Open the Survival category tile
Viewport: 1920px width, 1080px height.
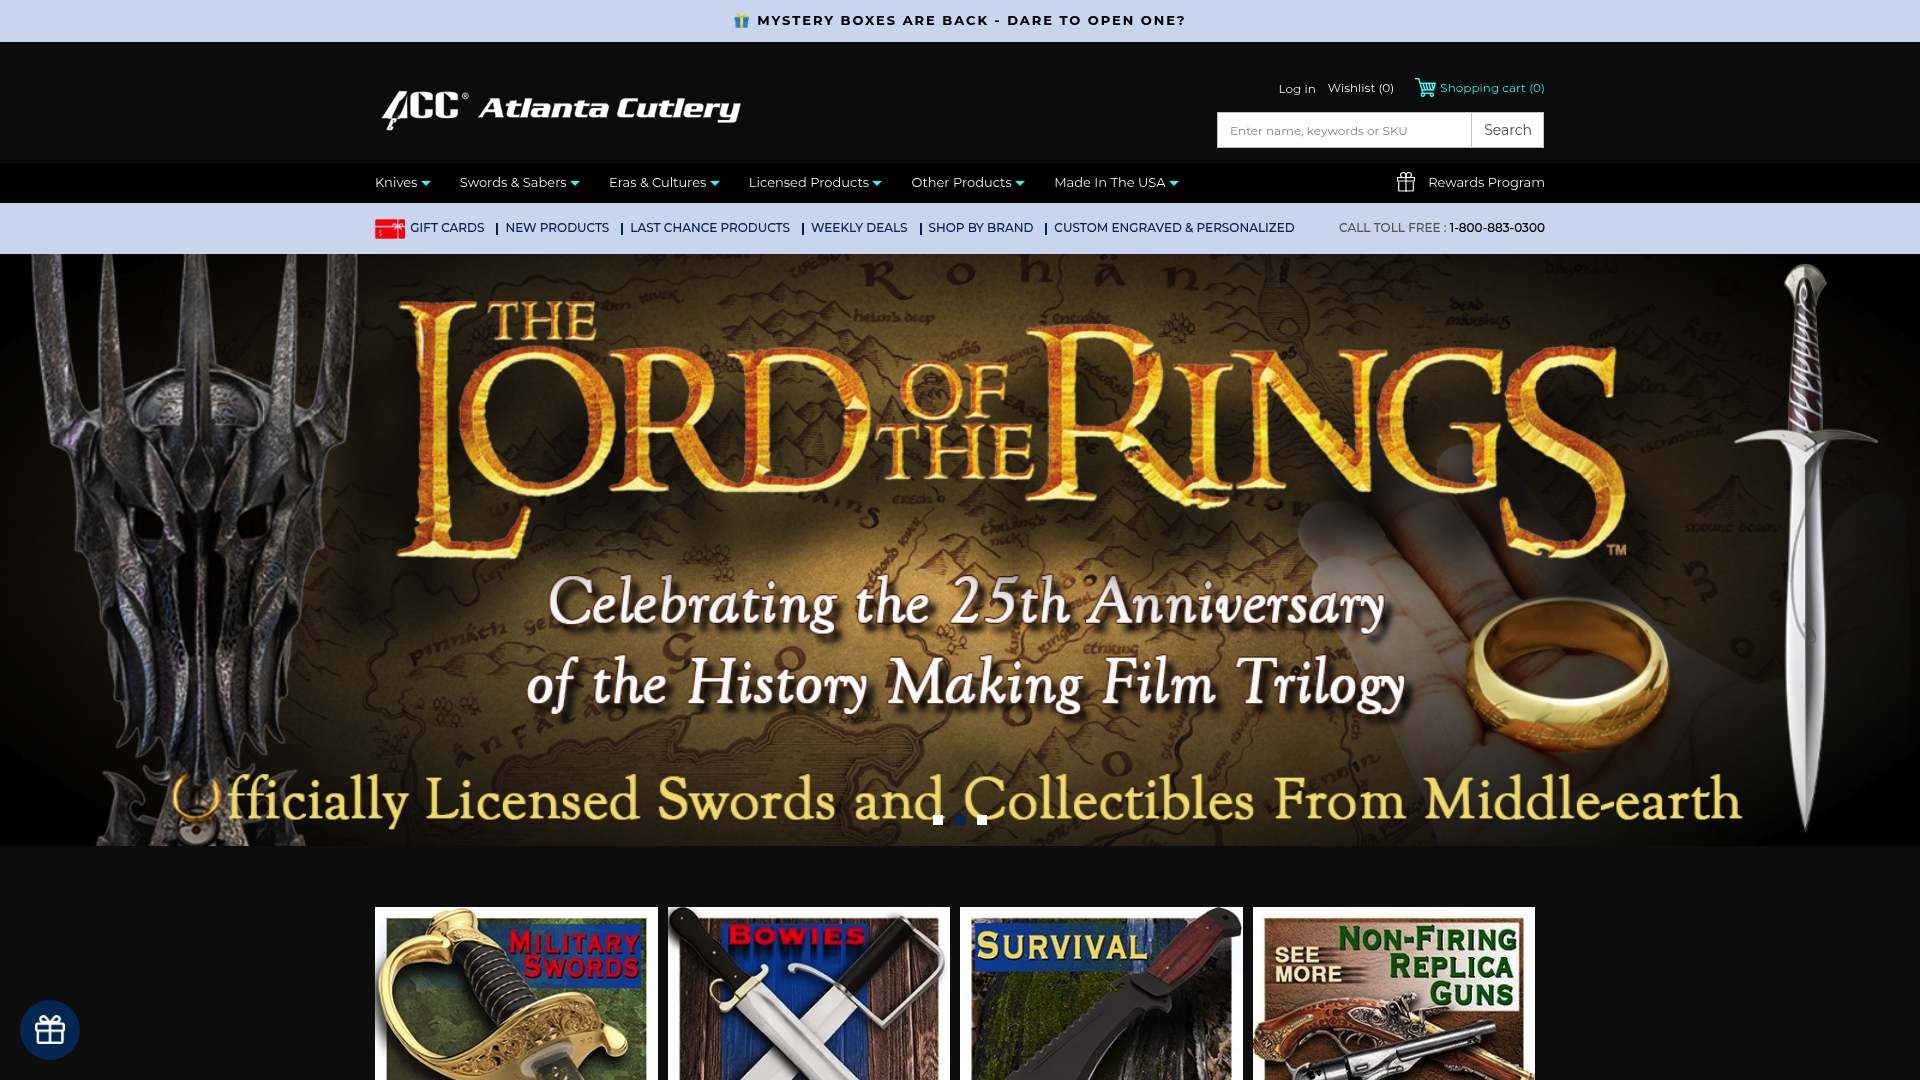coord(1101,993)
